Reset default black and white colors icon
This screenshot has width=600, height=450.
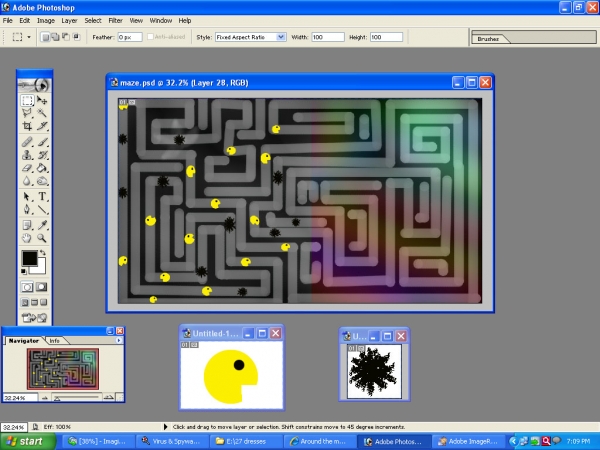(24, 271)
